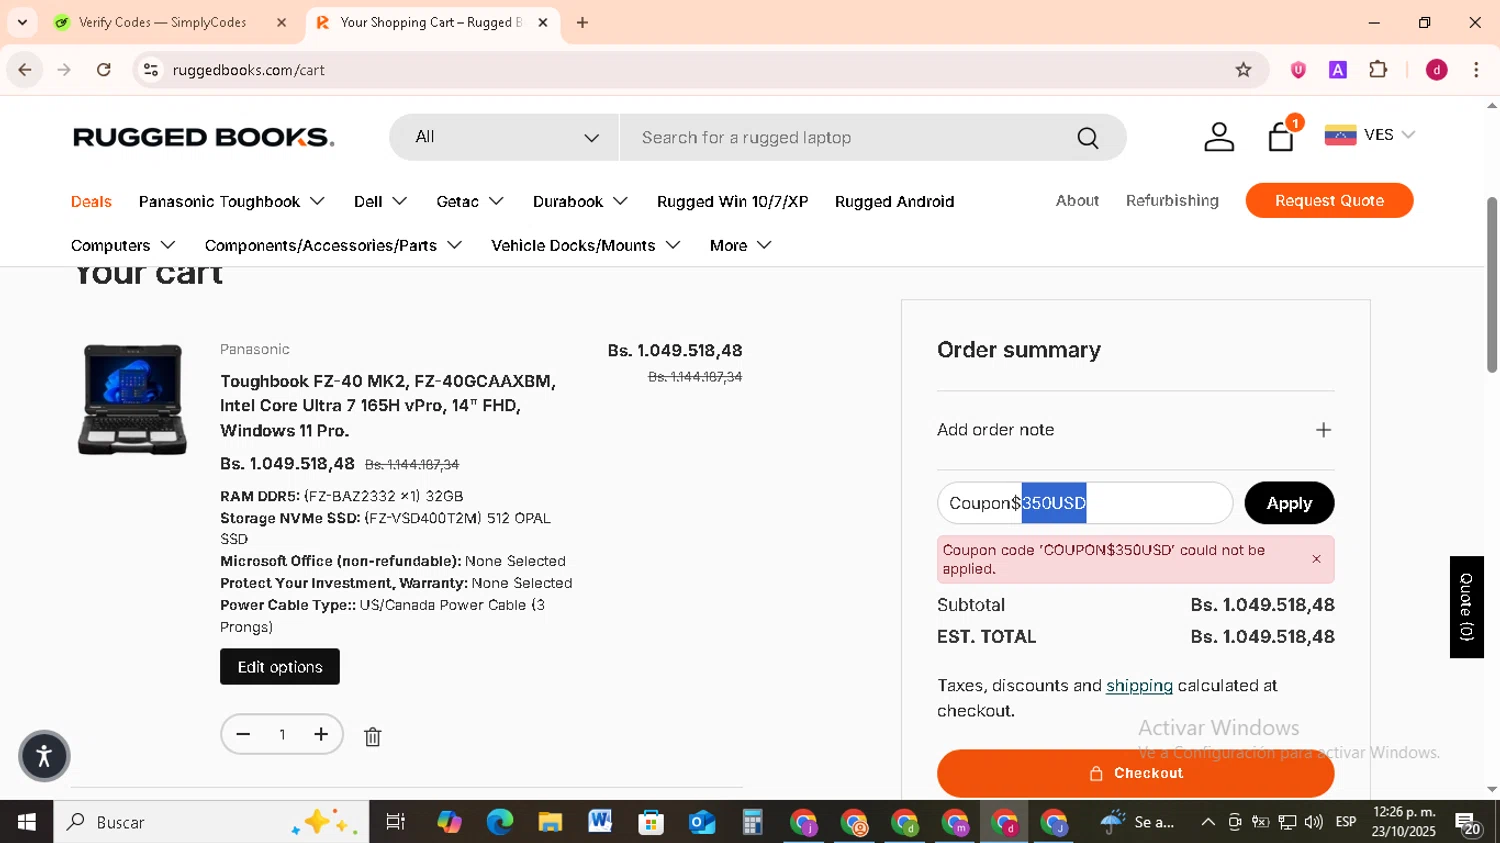Click Windows taskbar search box

pyautogui.click(x=211, y=822)
